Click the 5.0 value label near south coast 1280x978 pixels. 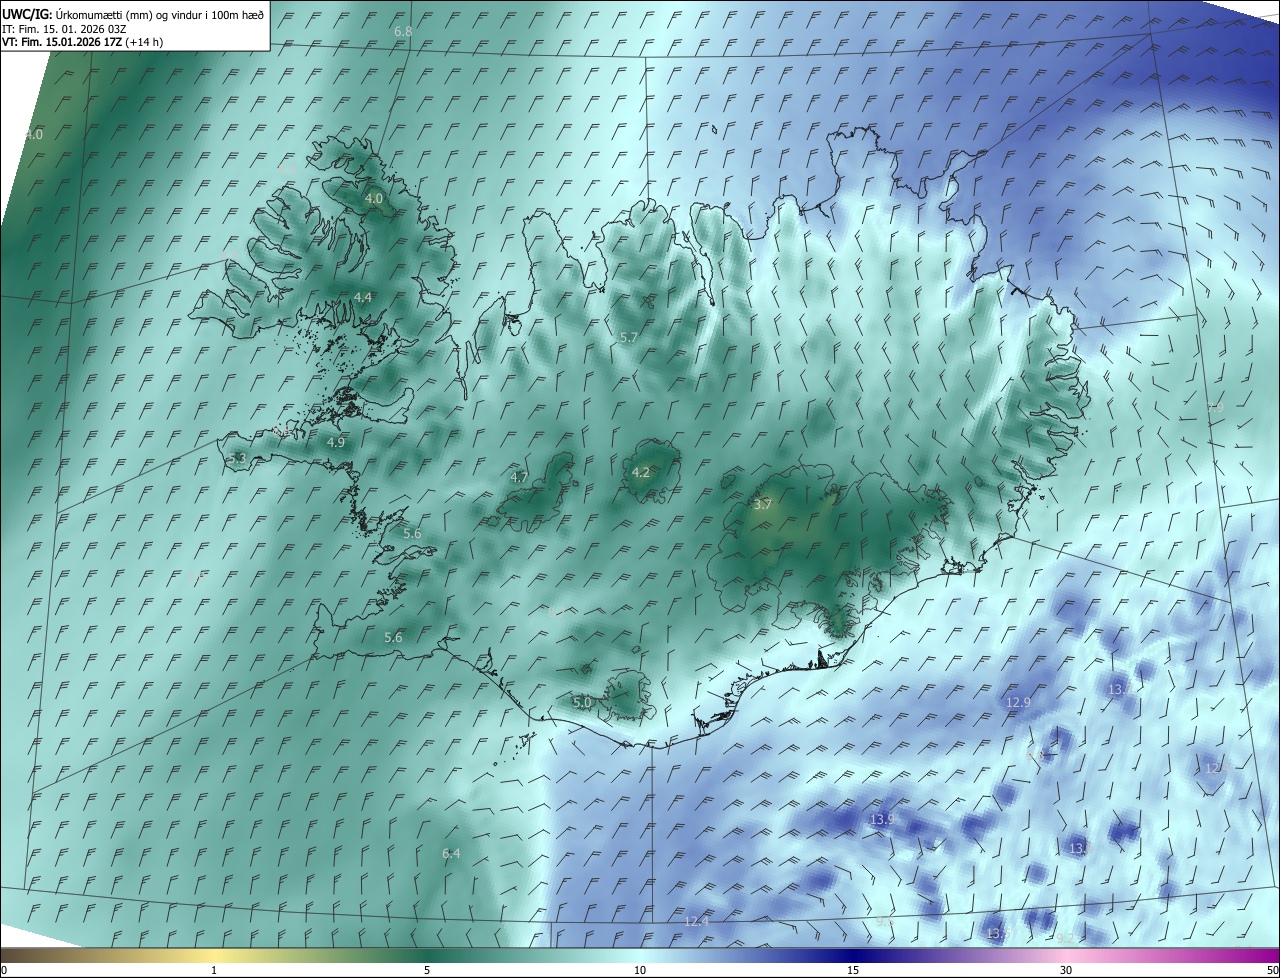point(582,703)
